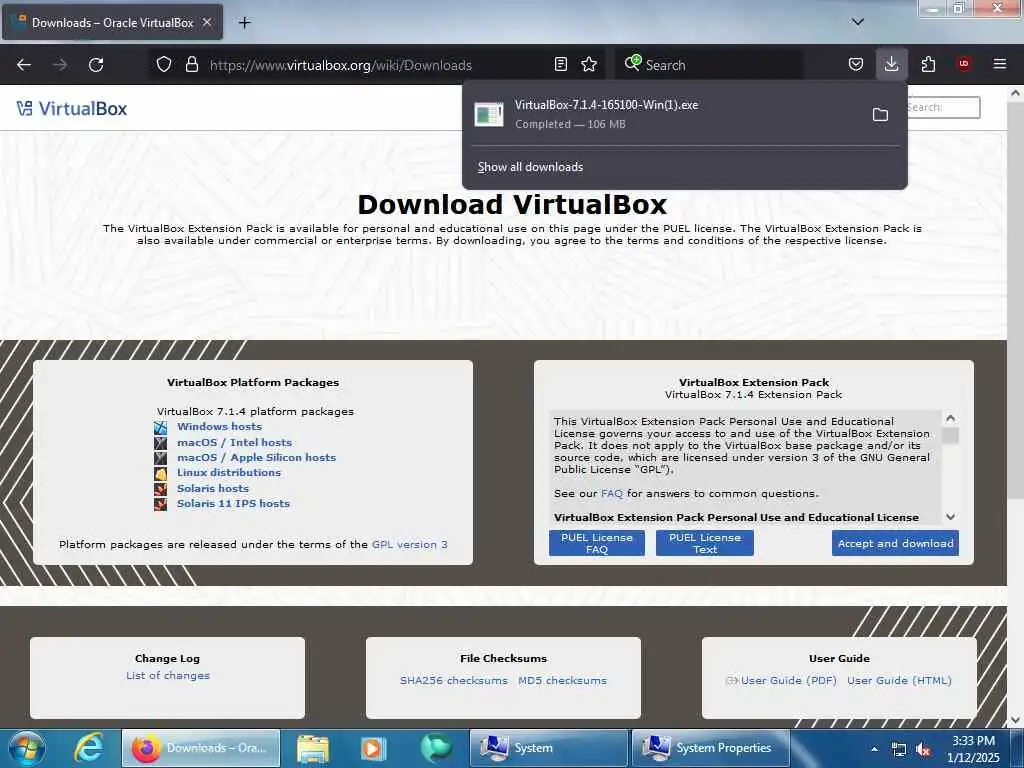Open the Solaris hosts link
The width and height of the screenshot is (1024, 768).
(213, 488)
